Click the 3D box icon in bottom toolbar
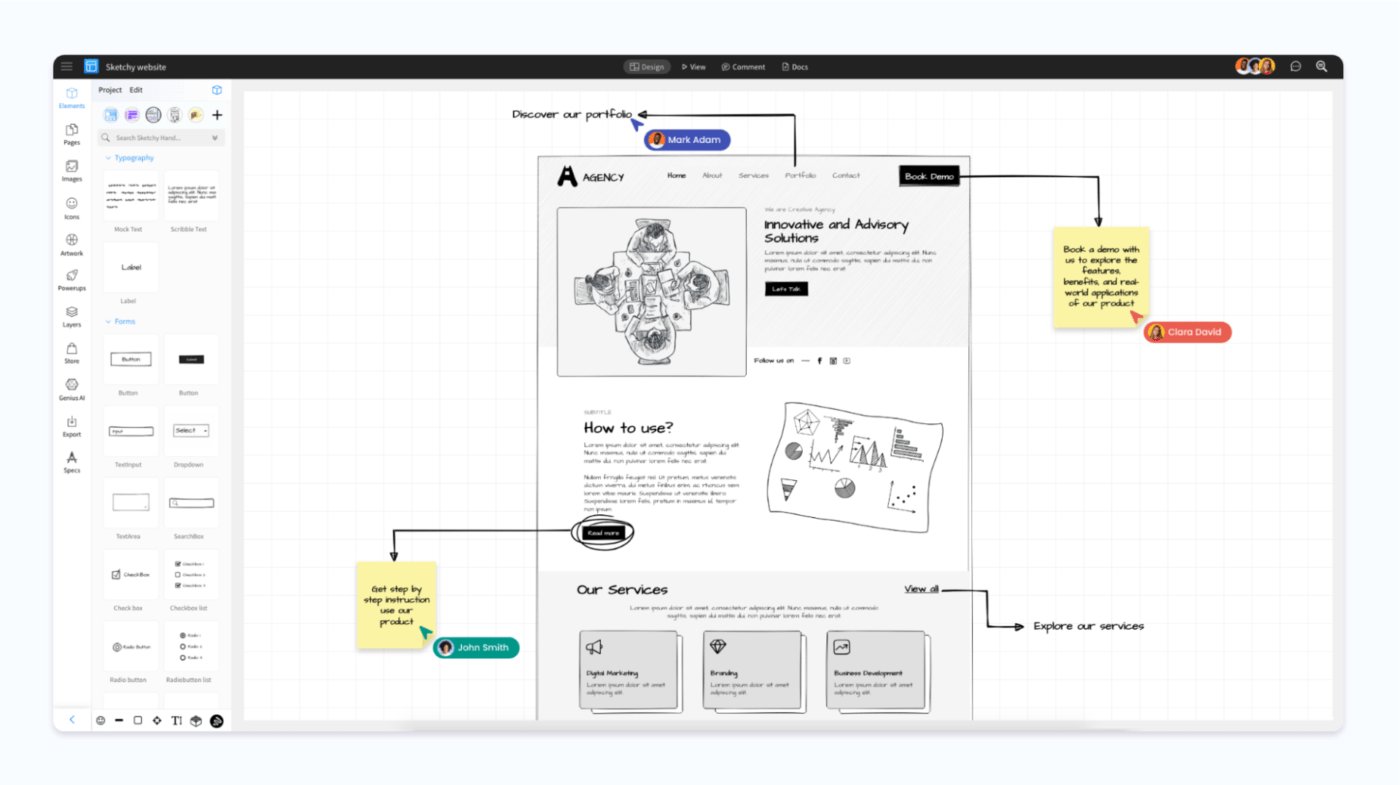The image size is (1400, 785). tap(196, 720)
